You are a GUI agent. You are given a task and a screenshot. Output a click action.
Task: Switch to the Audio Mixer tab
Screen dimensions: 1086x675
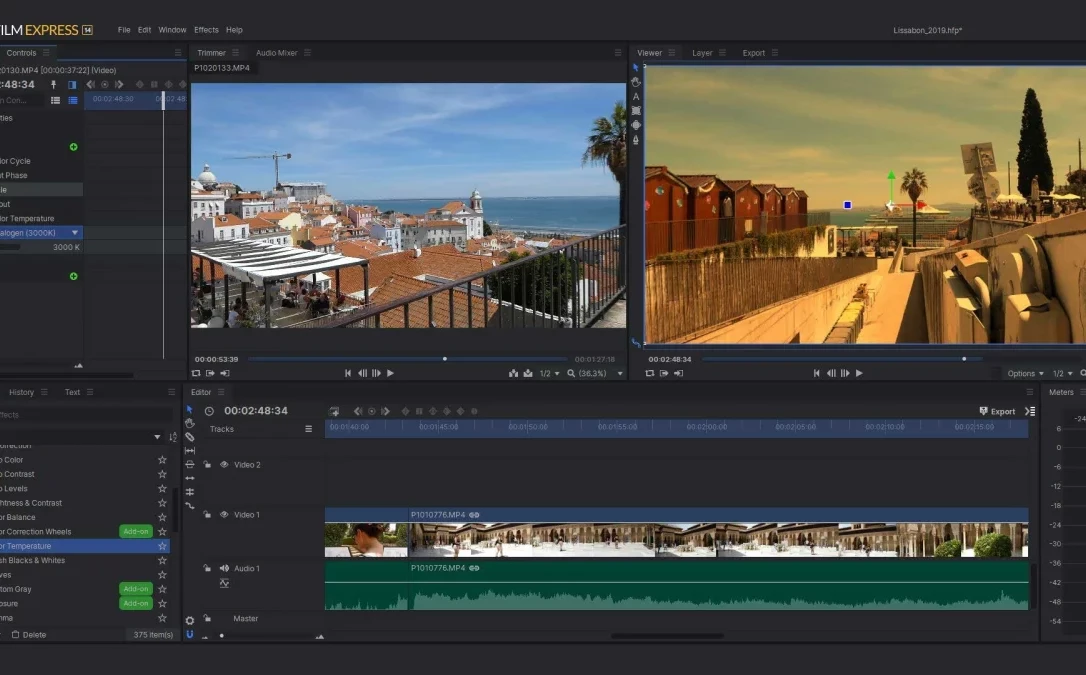pos(276,53)
